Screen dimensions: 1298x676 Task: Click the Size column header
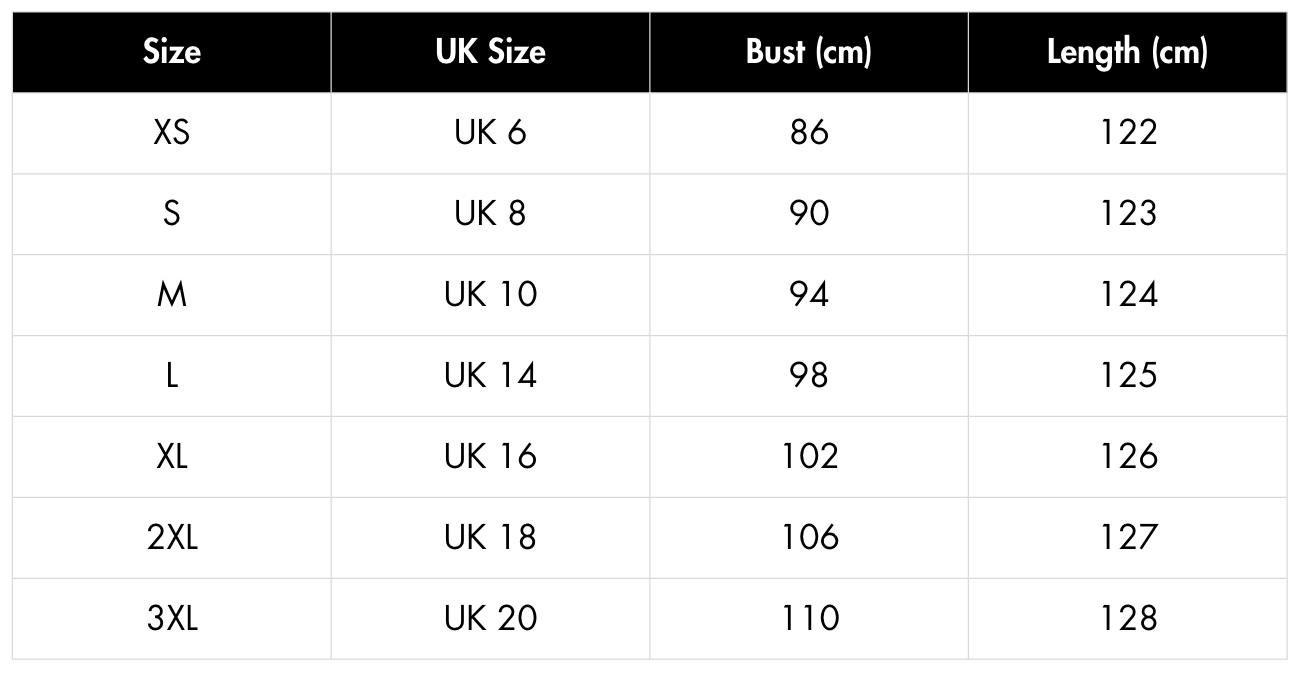click(x=172, y=52)
